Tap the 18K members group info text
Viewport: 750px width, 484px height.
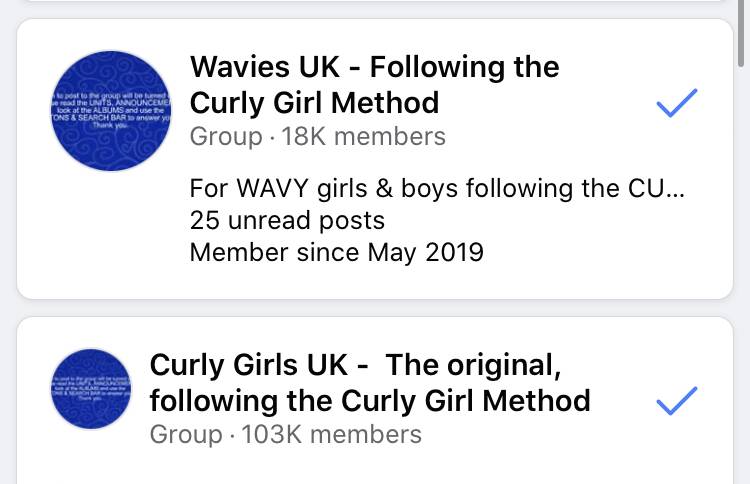click(x=318, y=137)
